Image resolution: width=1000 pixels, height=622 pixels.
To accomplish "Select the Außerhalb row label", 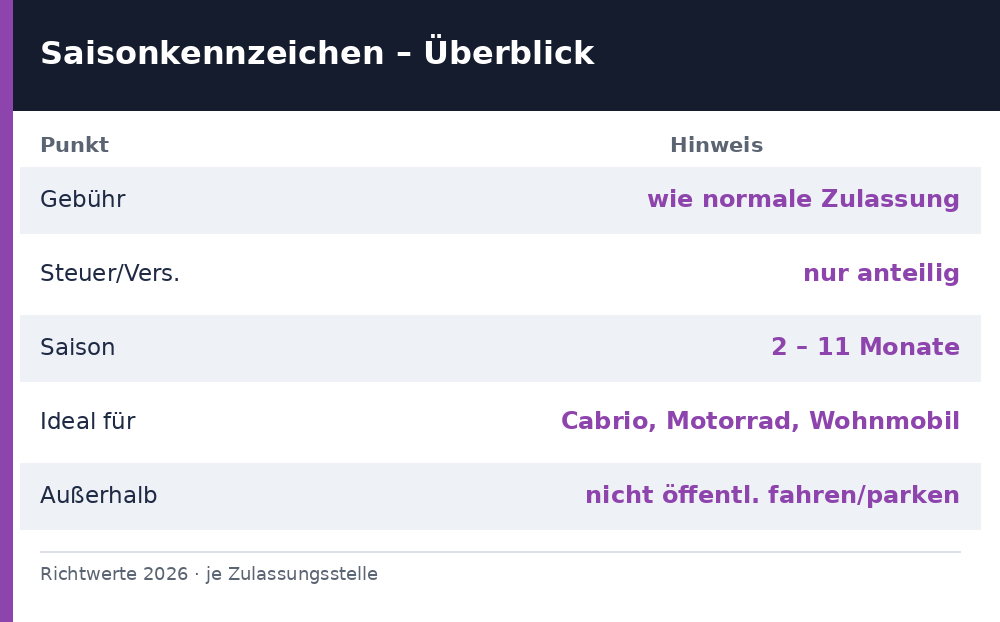I will 98,495.
